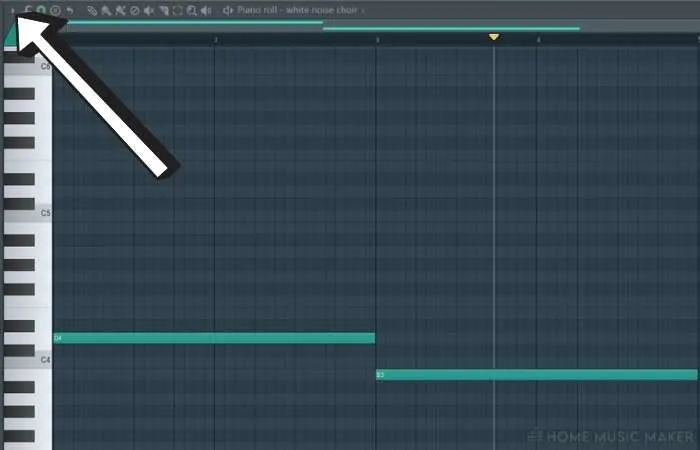Play the C#5 black key above C5
This screenshot has width=700, height=450.
point(19,204)
